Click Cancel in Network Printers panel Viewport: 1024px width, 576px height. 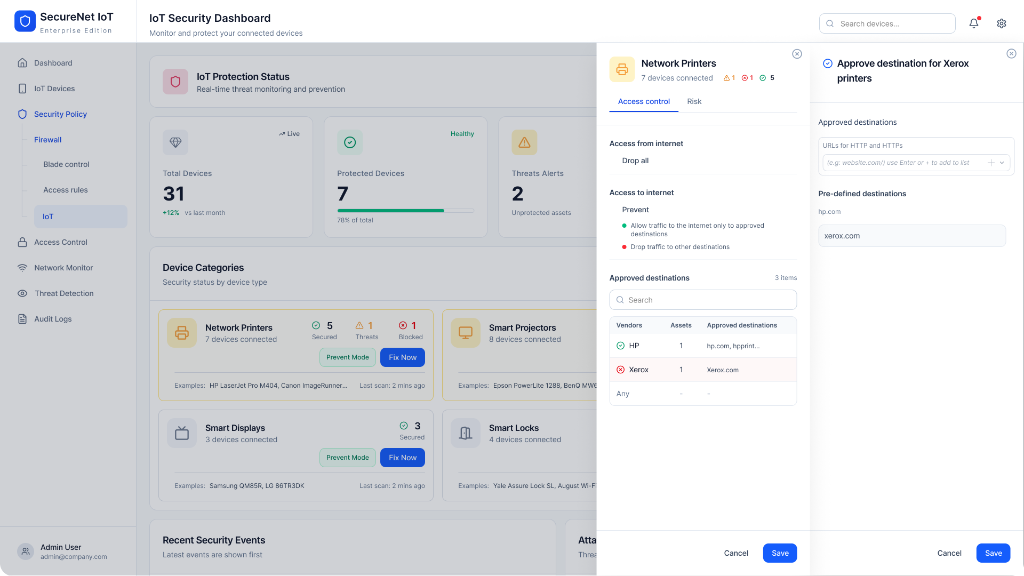(736, 553)
